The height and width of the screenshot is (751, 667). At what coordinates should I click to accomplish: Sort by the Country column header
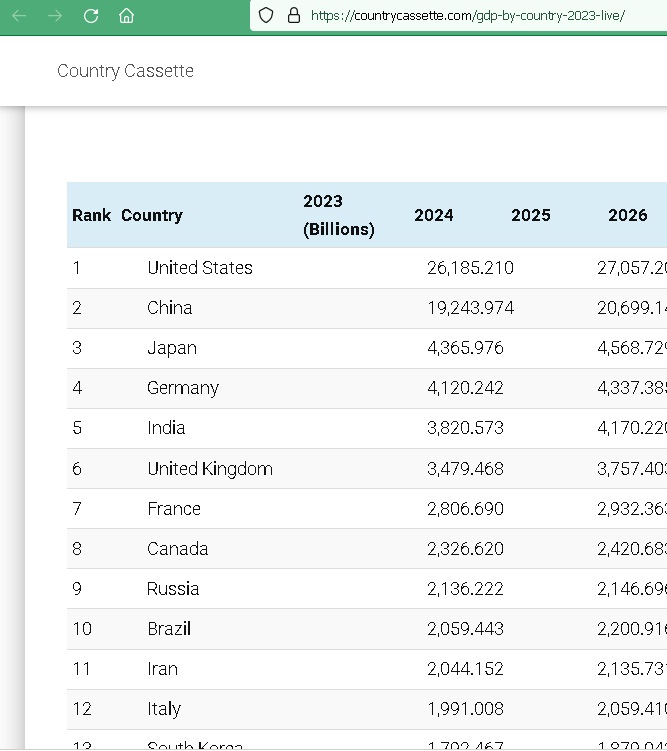point(152,216)
